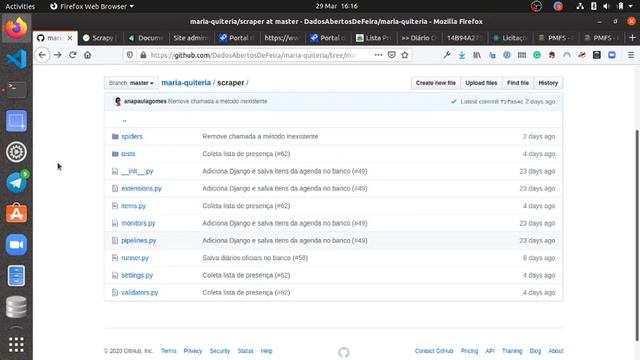Open runner.py file
The image size is (640, 360).
click(x=135, y=258)
